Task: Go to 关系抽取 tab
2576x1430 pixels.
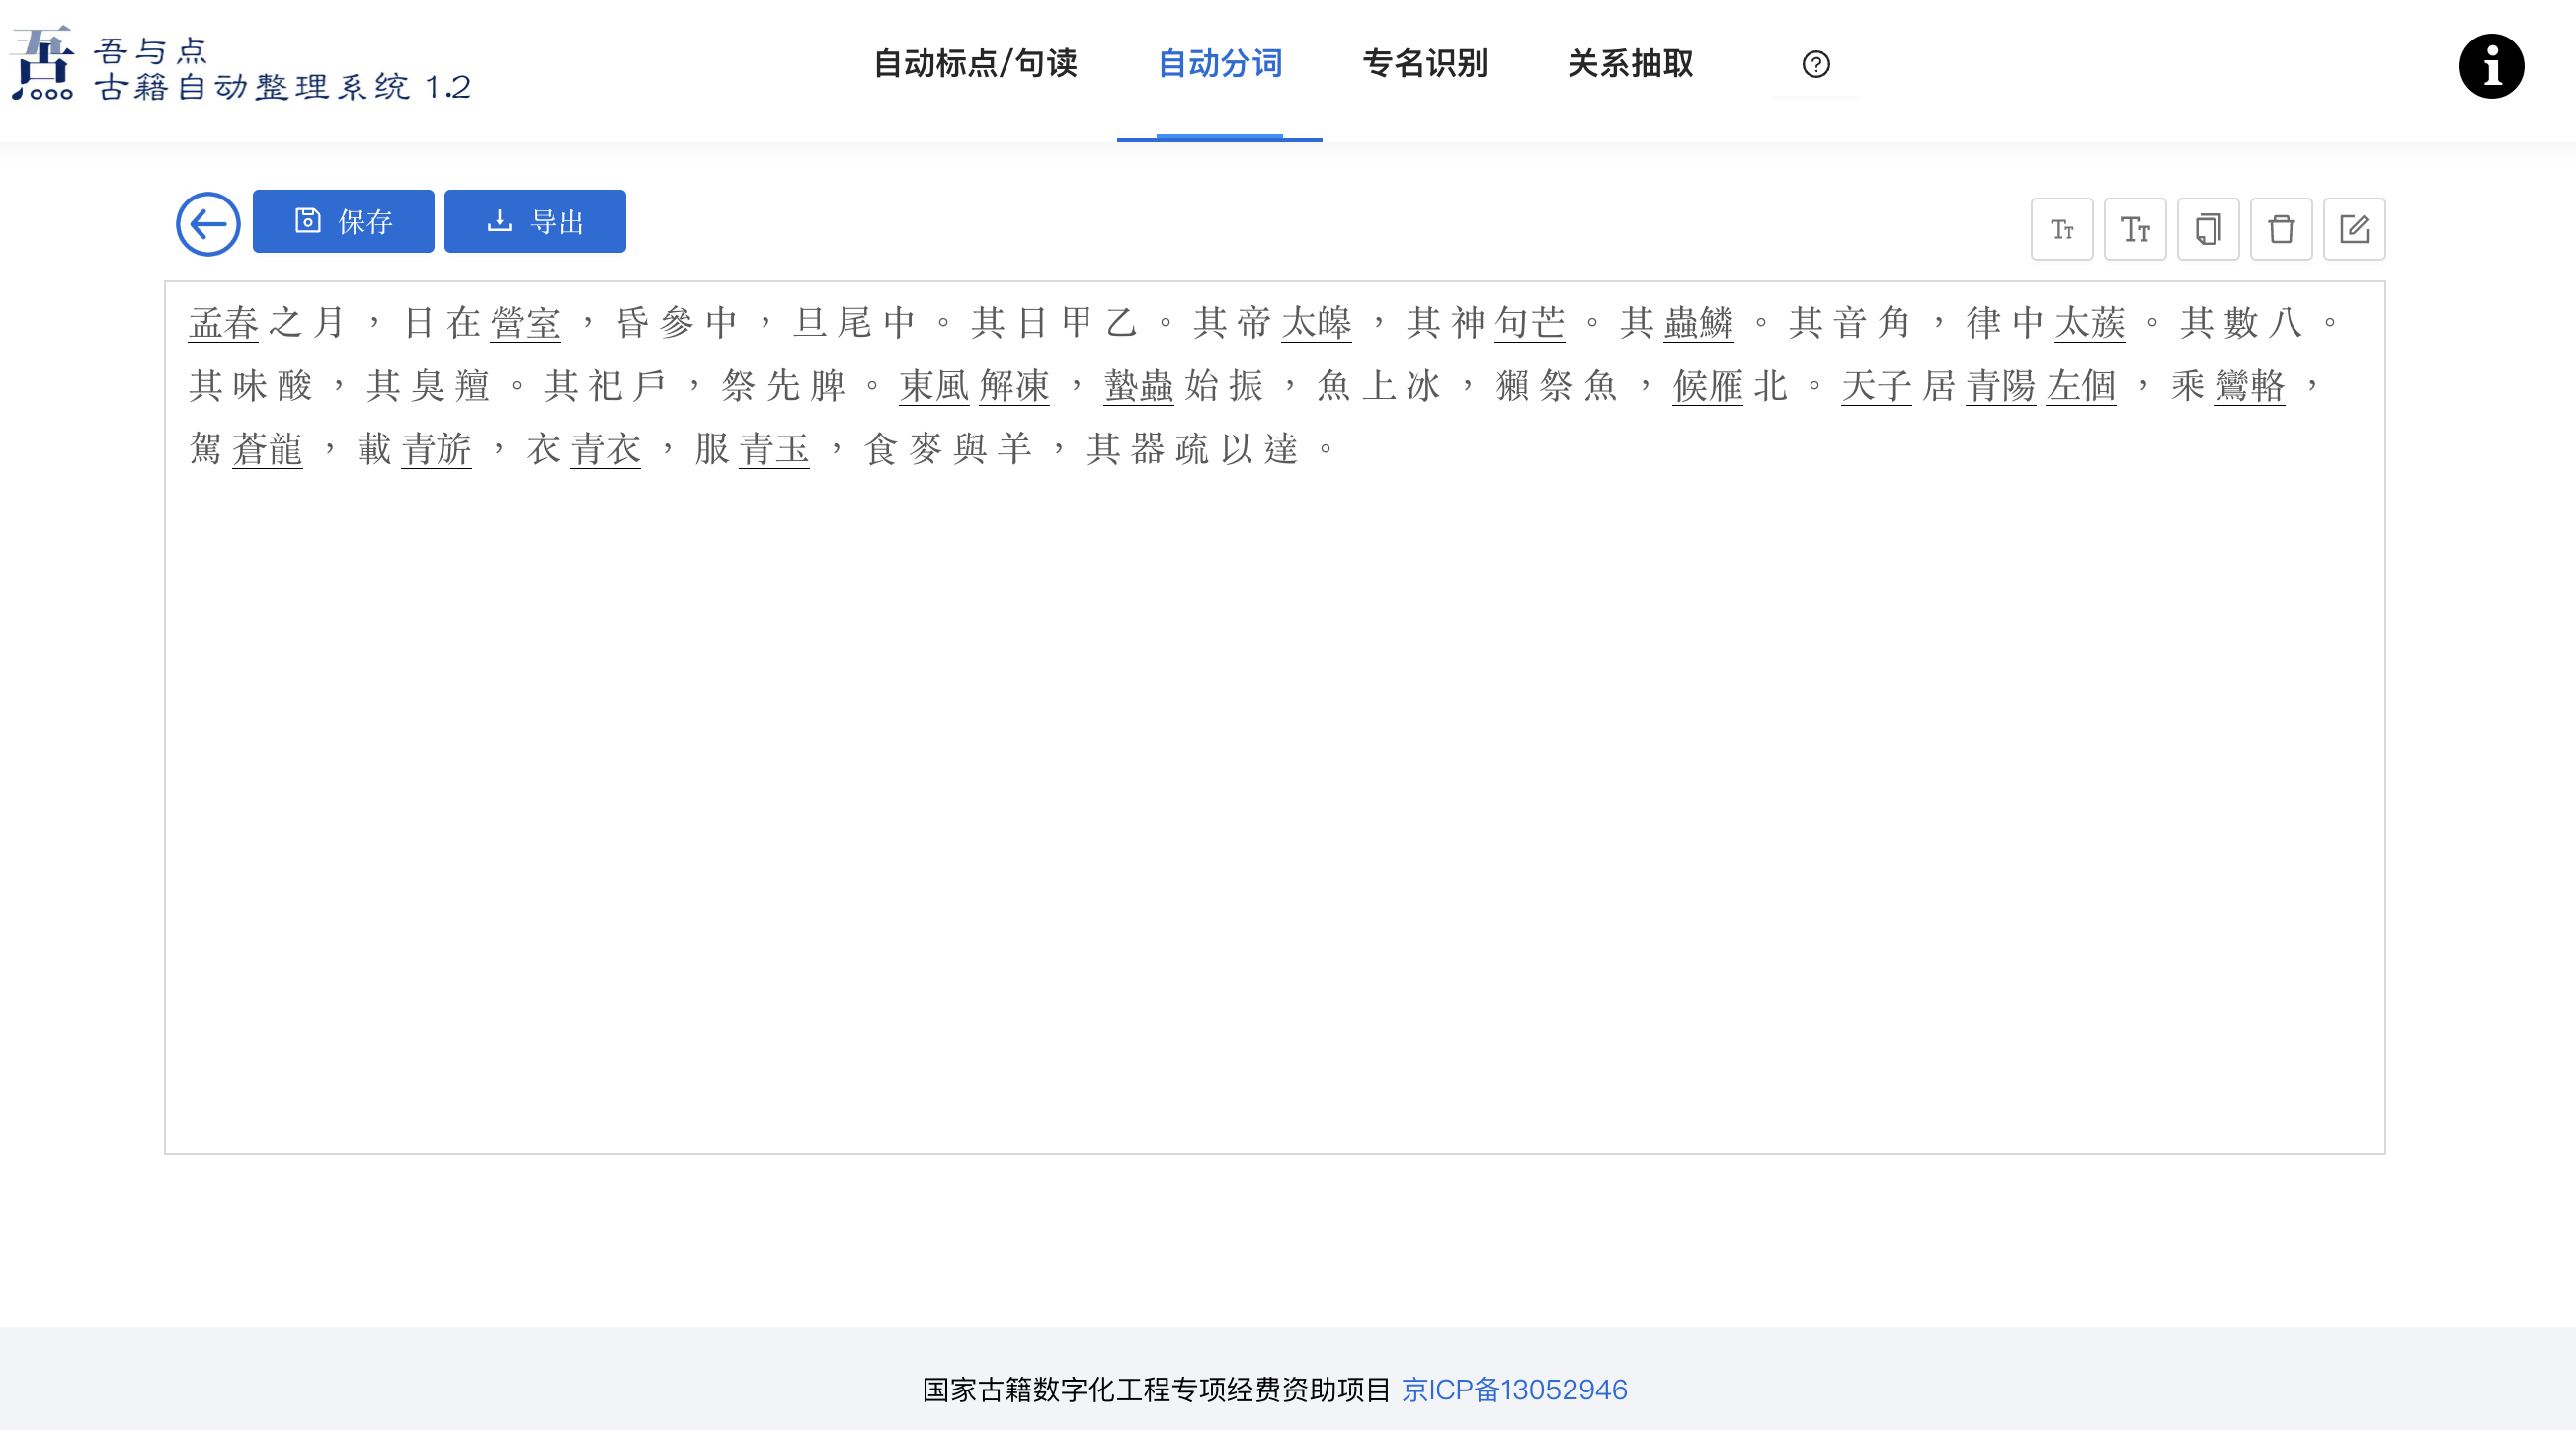Action: click(1630, 64)
